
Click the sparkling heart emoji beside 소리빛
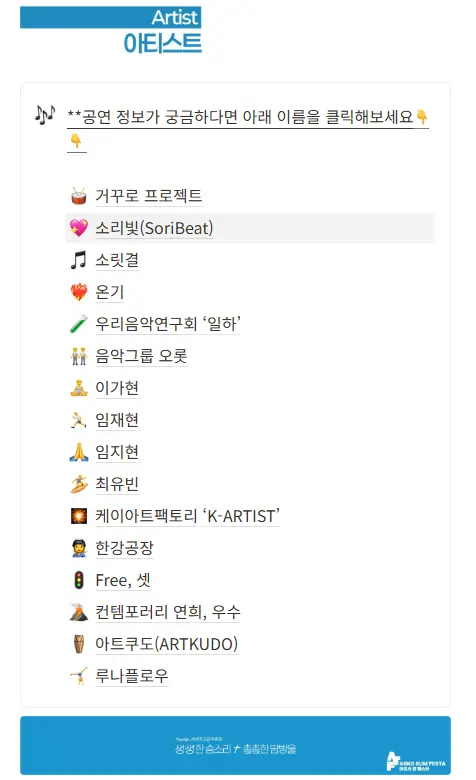[79, 228]
